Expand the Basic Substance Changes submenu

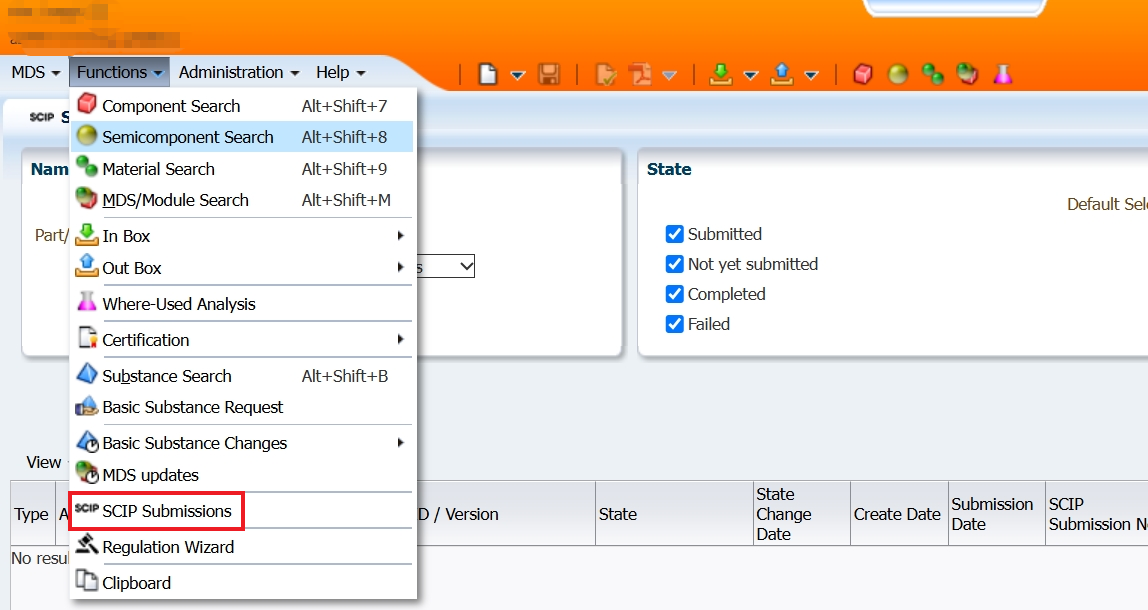[x=242, y=443]
